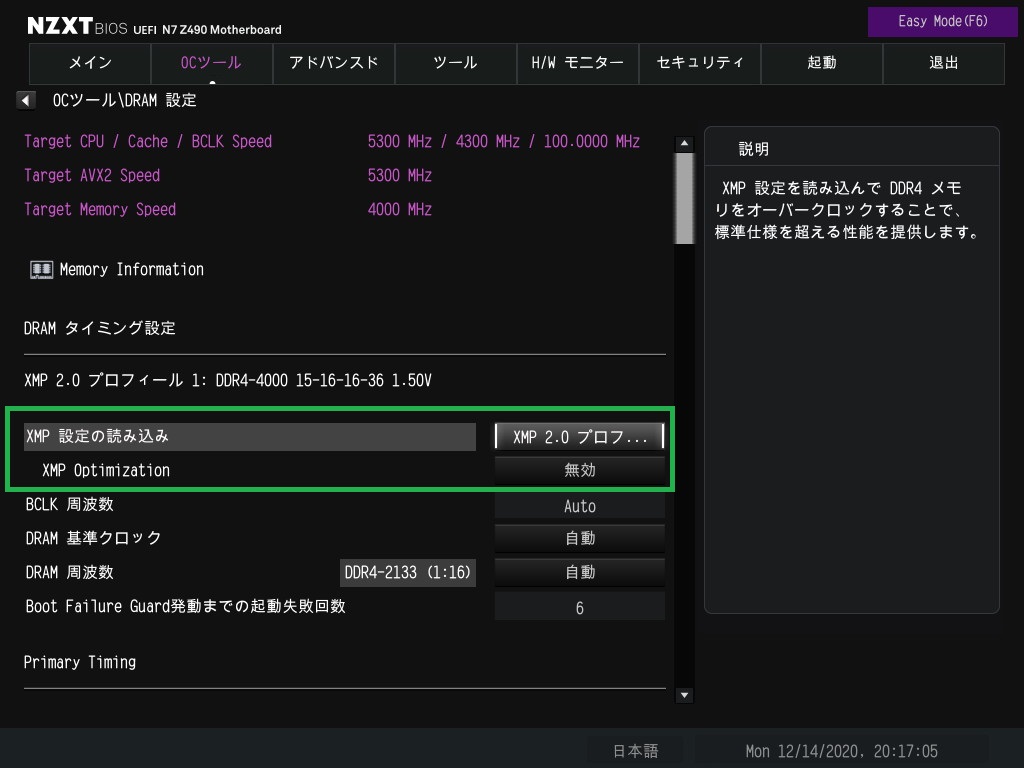Edit Boot Failure Guard count value 6
The height and width of the screenshot is (768, 1024).
pyautogui.click(x=580, y=607)
